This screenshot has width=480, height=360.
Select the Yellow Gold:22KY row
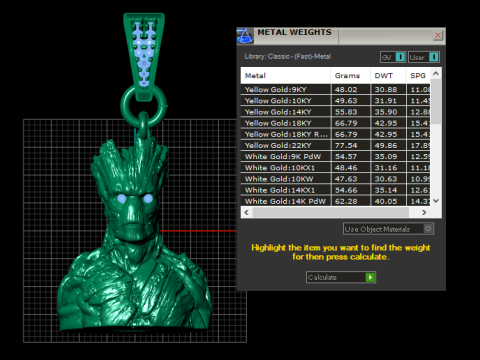pyautogui.click(x=336, y=145)
